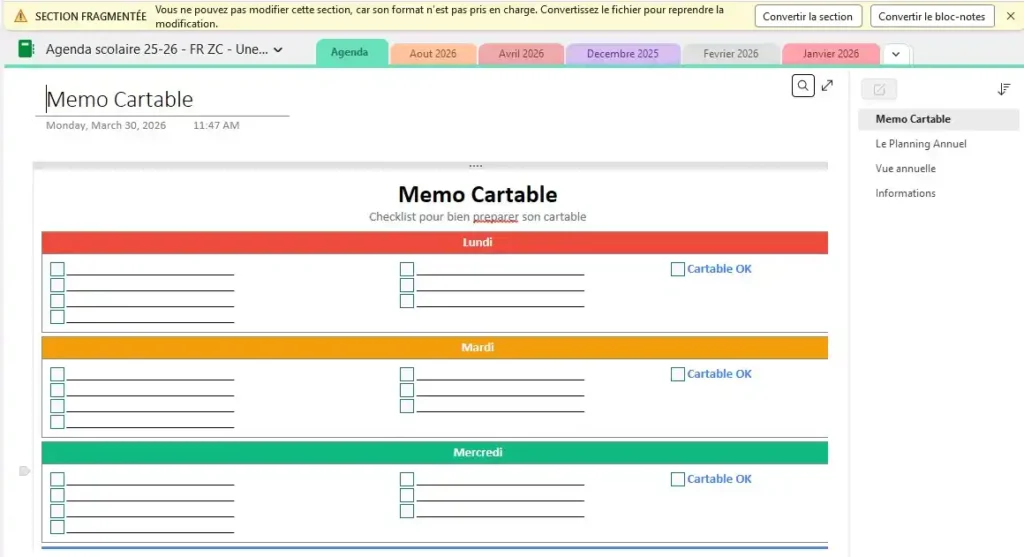Screen dimensions: 1024x557
Task: Click the Checklist pour bien preparer subtitle
Action: 477,217
